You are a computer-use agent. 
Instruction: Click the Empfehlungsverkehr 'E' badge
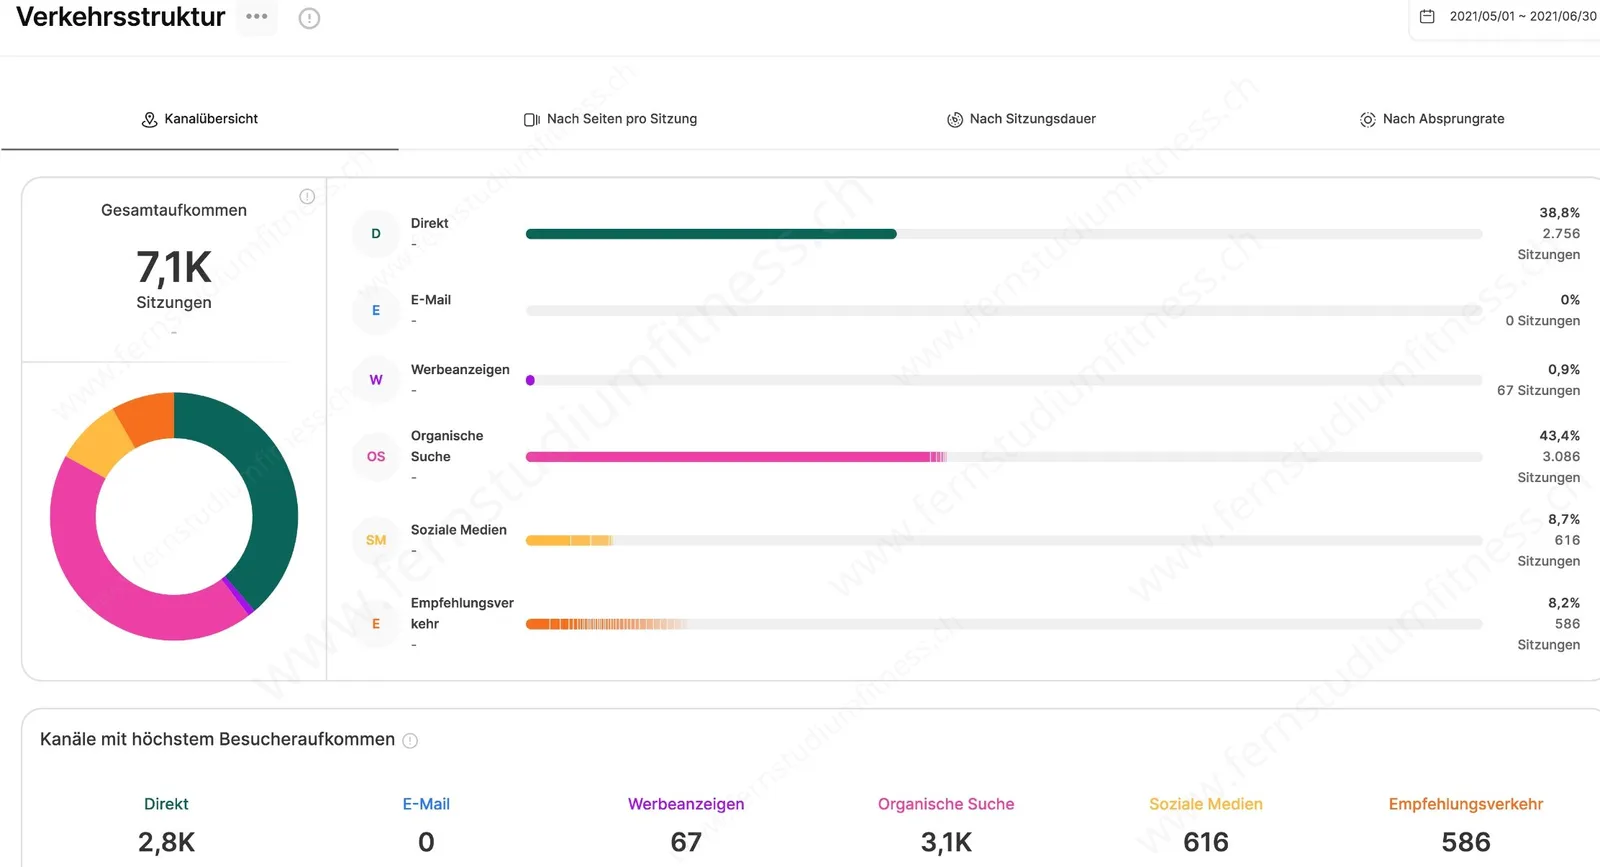(x=376, y=624)
